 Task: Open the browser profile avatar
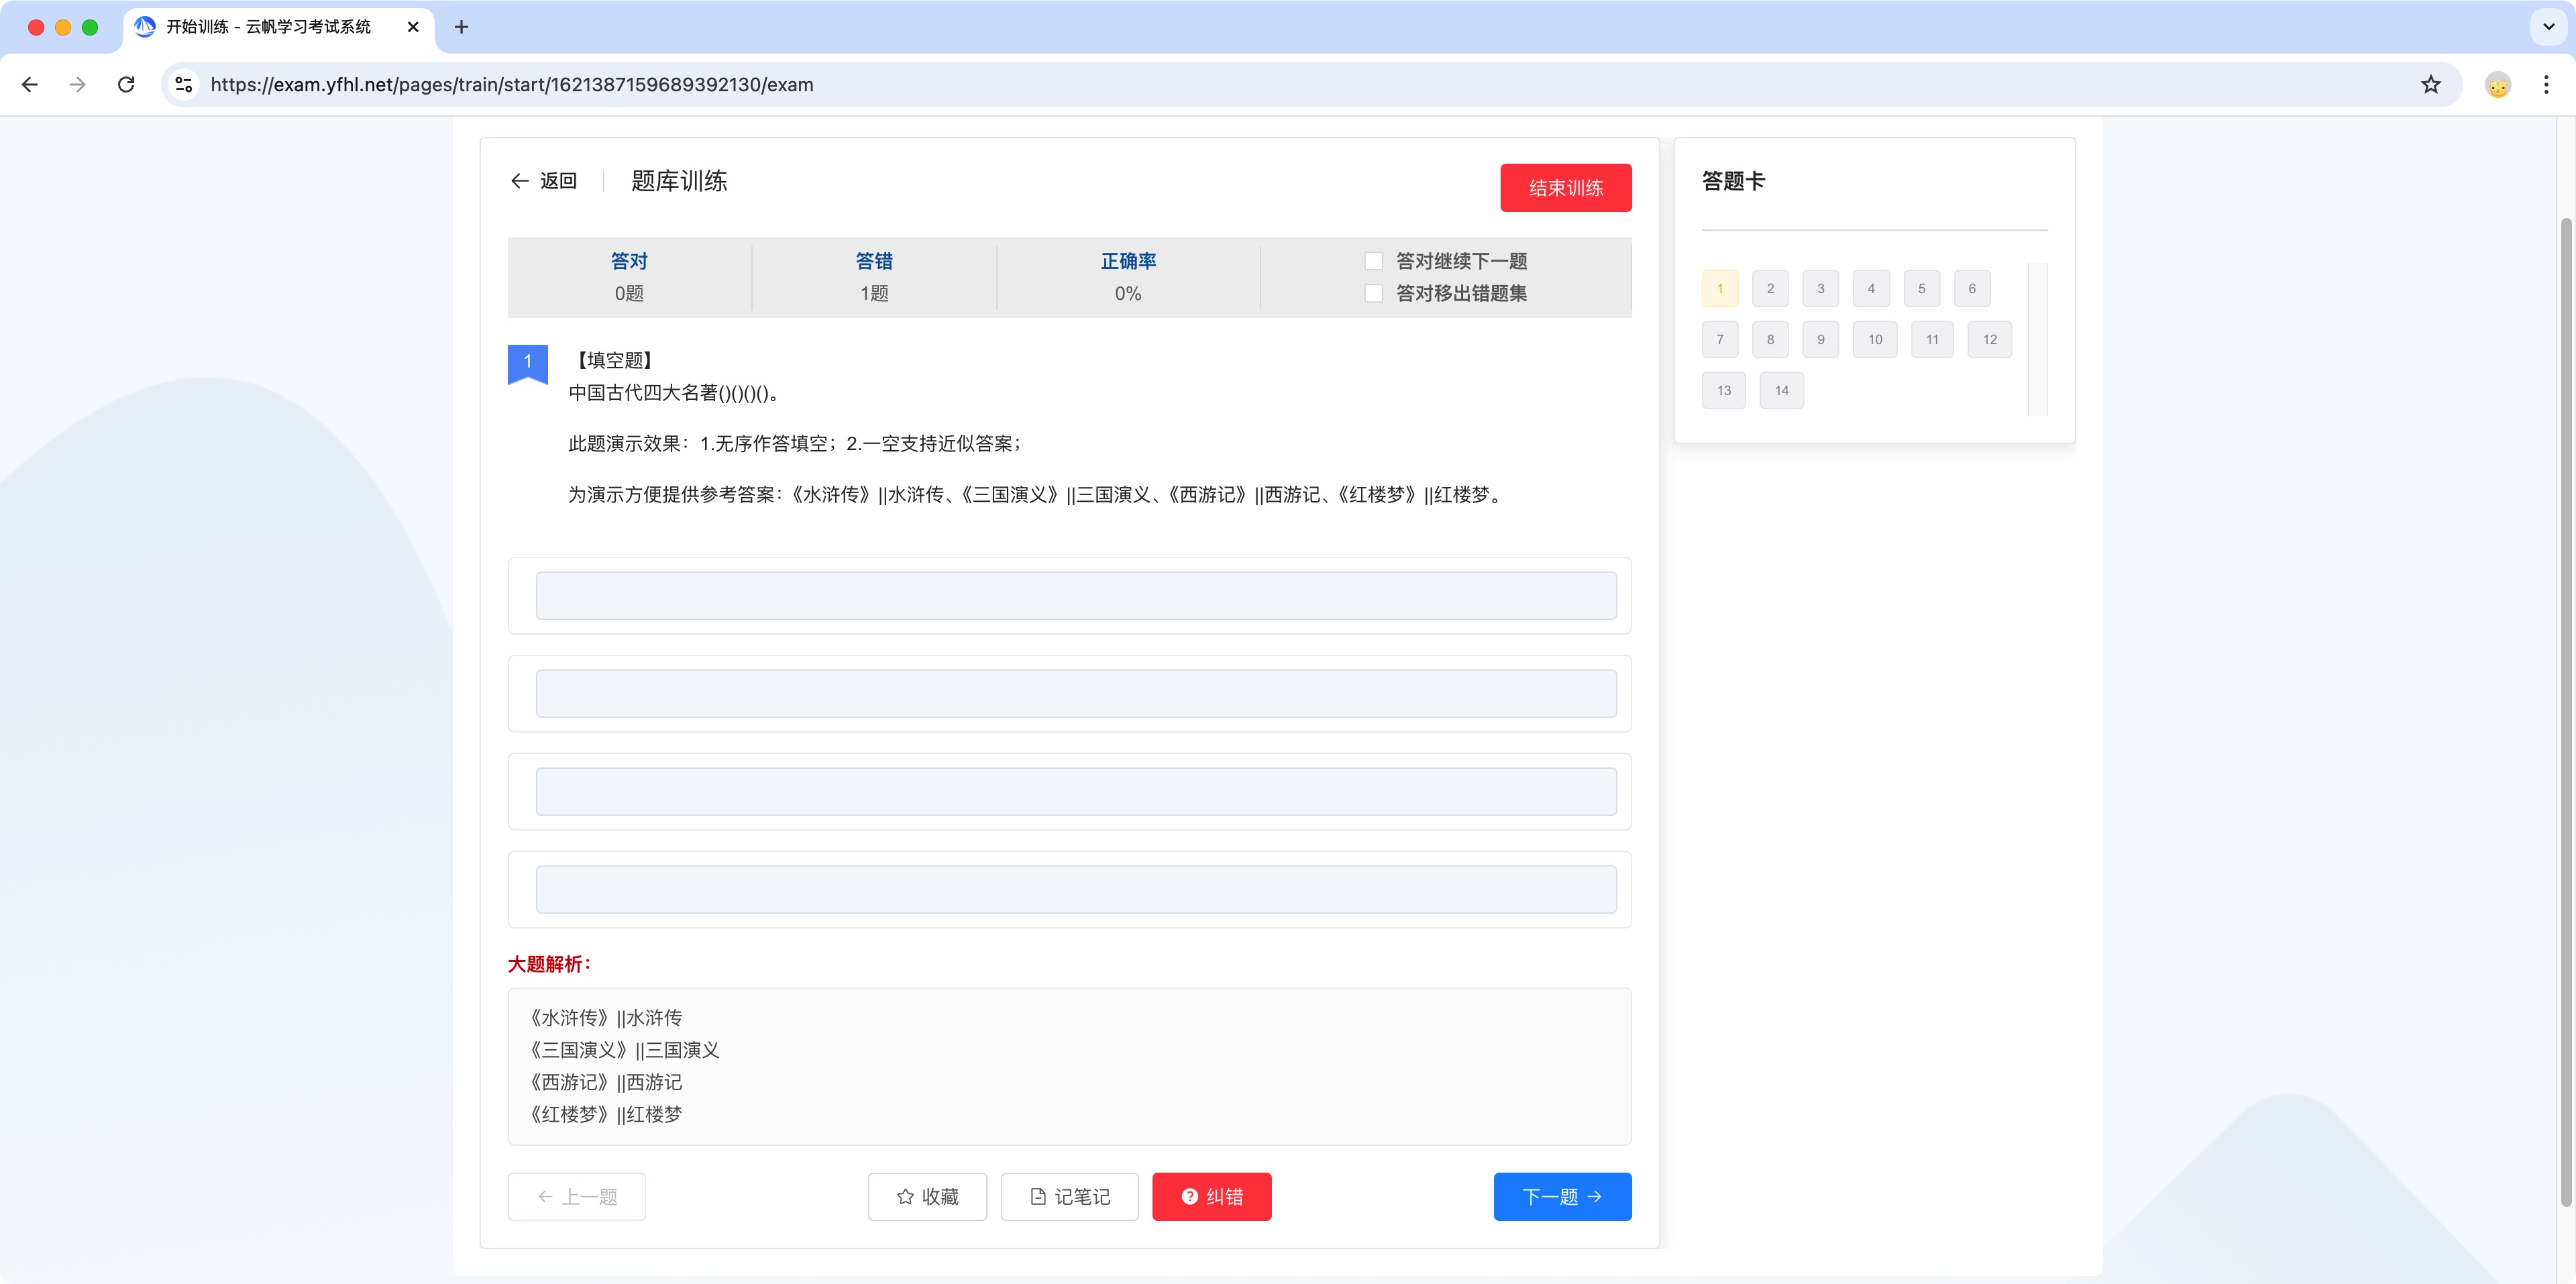2498,85
